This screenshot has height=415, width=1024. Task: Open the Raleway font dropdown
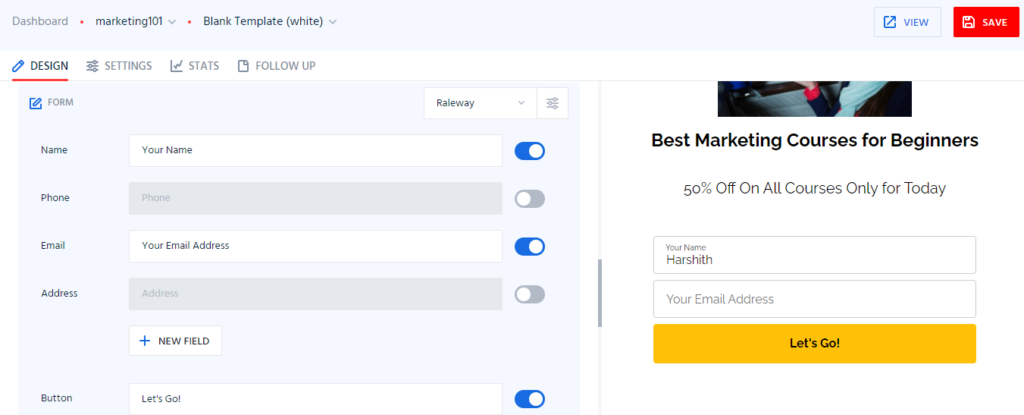[x=480, y=103]
